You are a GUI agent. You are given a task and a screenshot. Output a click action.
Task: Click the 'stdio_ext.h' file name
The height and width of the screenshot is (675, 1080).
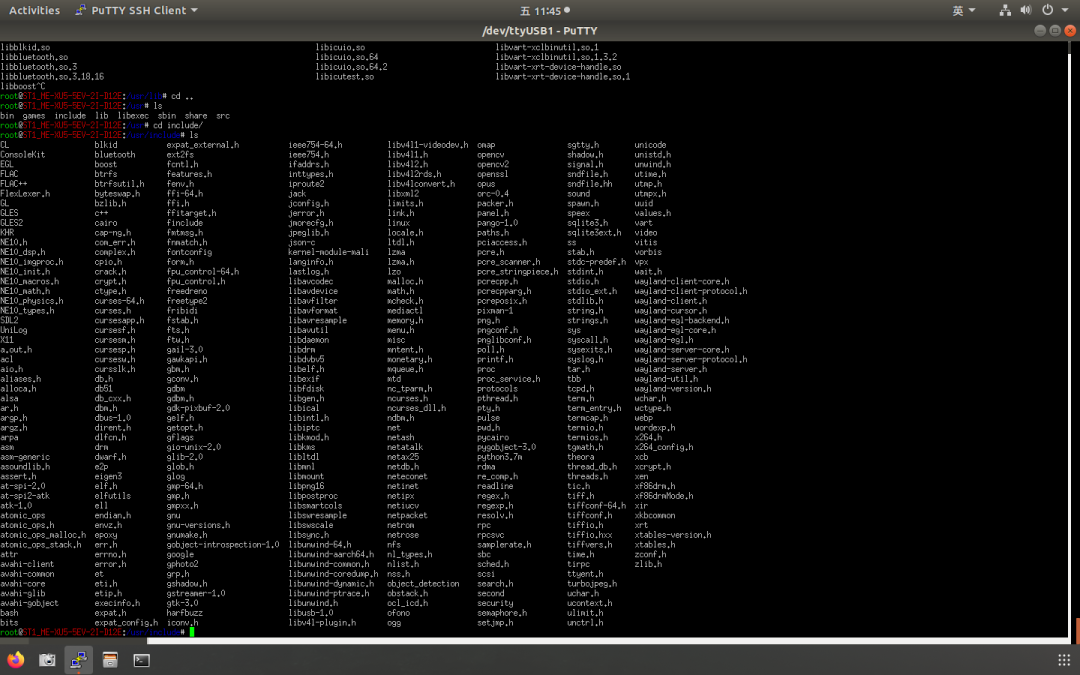click(592, 291)
